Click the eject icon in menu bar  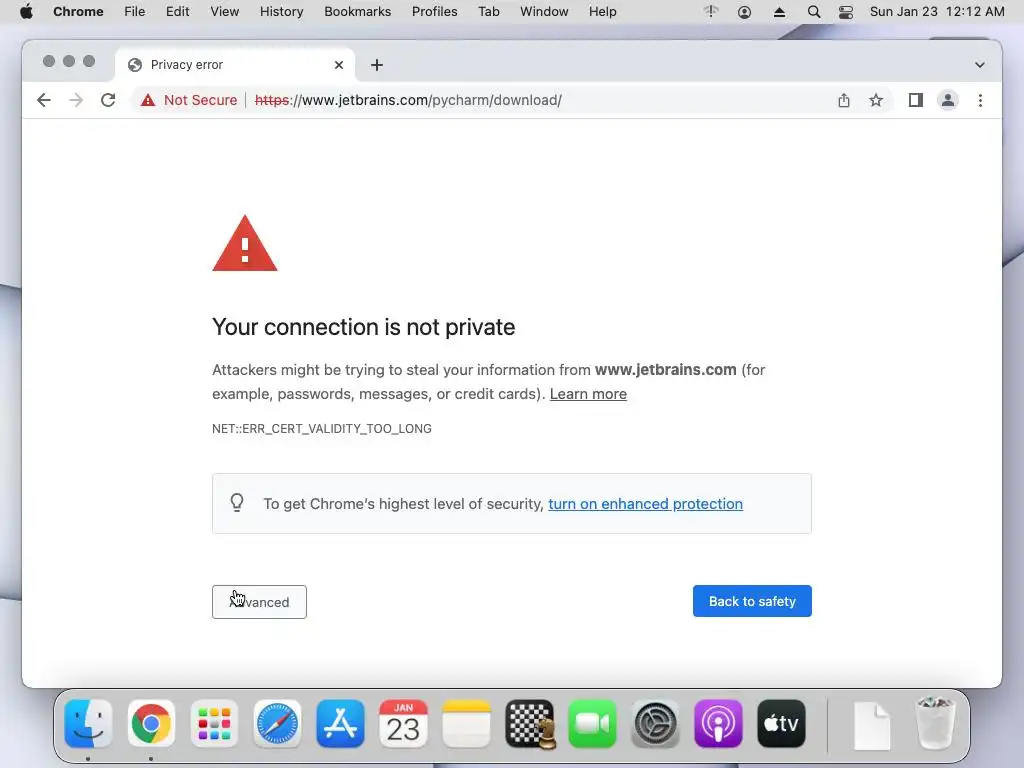(779, 12)
